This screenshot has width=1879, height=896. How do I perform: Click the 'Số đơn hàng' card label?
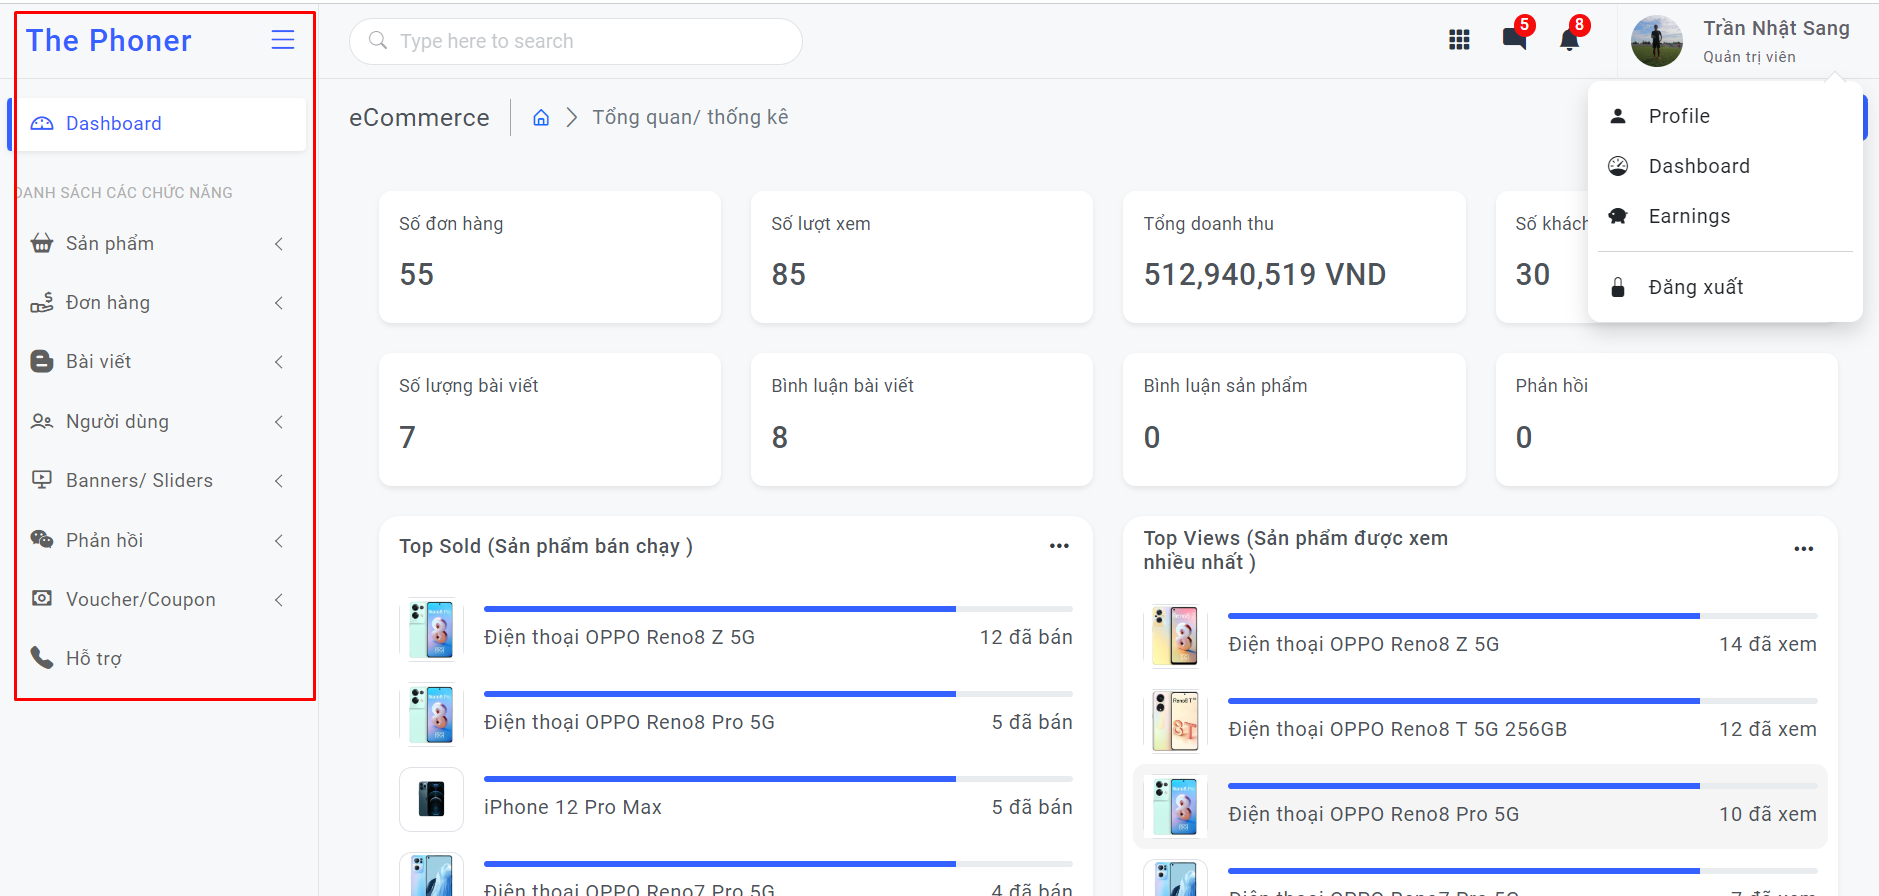pyautogui.click(x=451, y=224)
